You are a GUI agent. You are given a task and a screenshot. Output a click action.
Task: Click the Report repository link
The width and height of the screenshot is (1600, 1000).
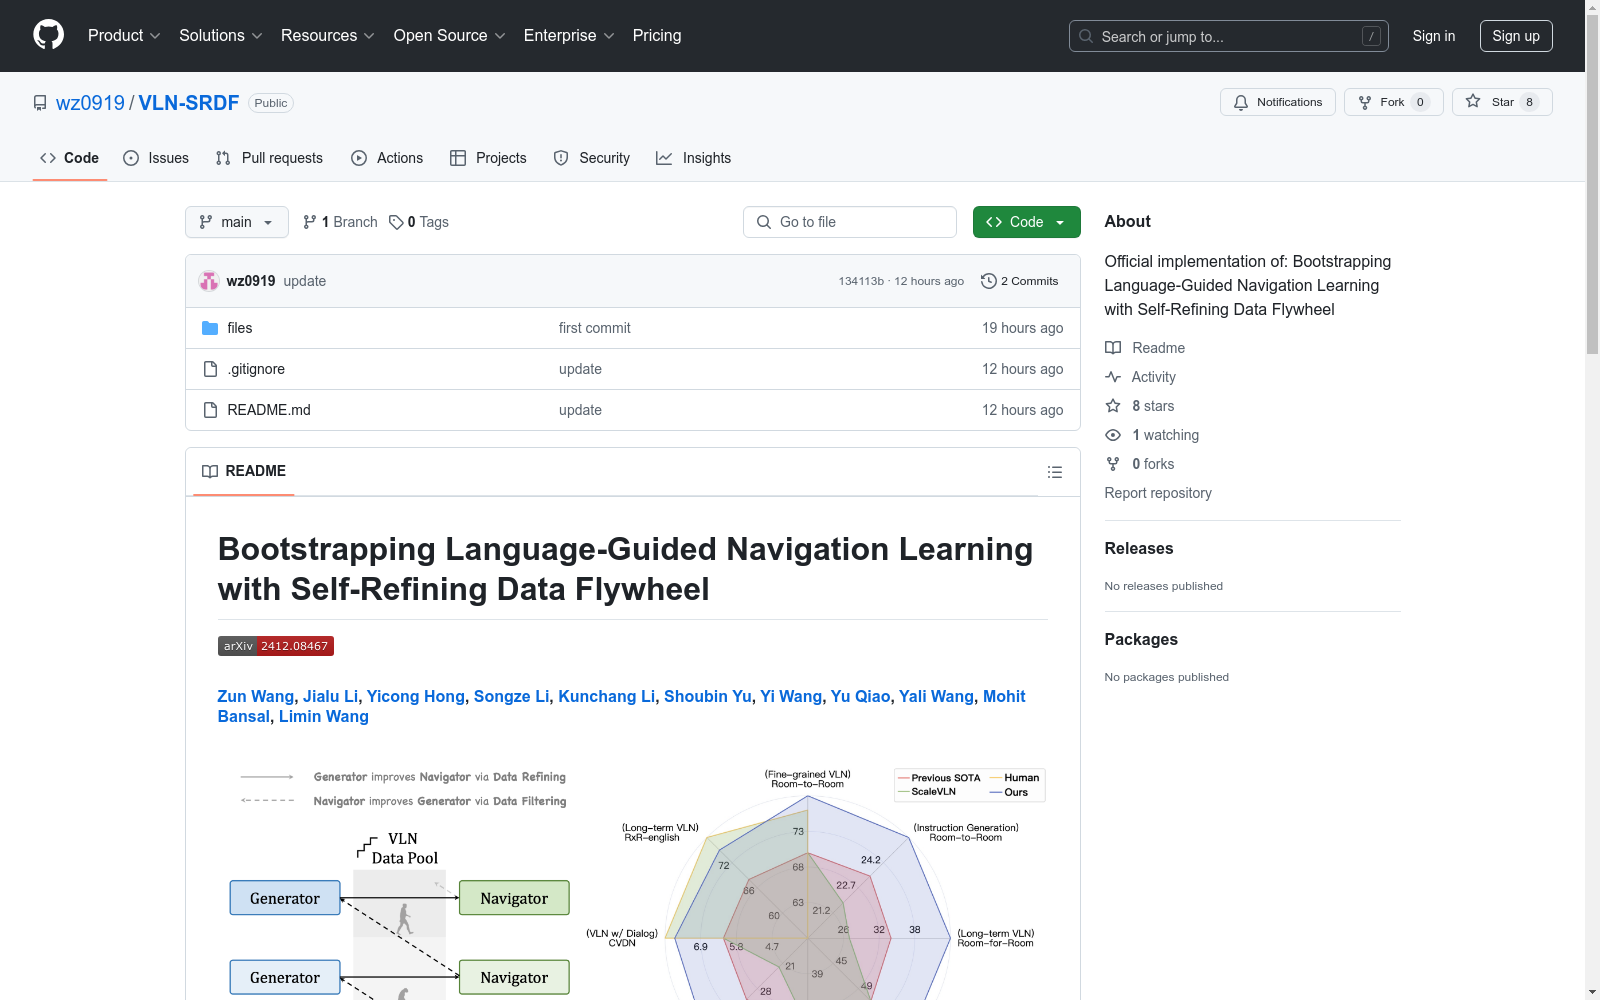(x=1158, y=493)
